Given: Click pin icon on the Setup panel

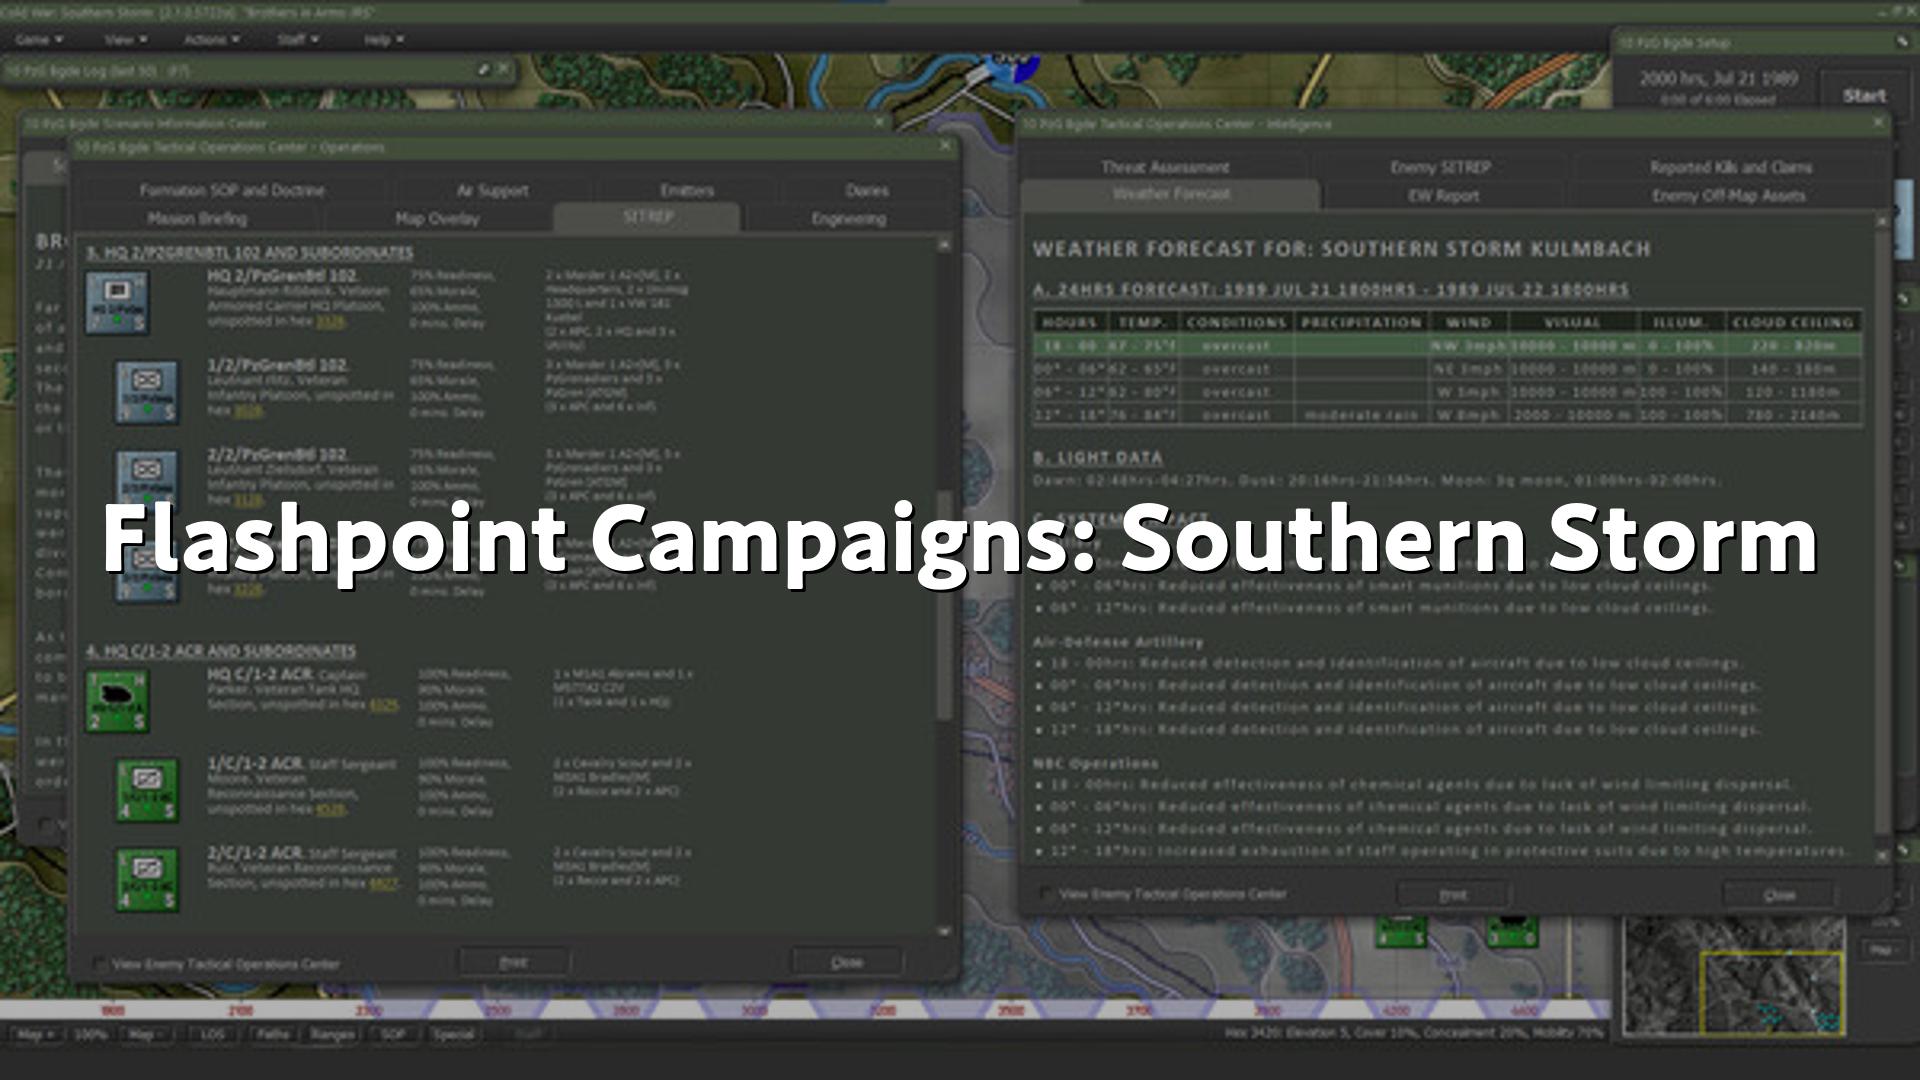Looking at the screenshot, I should click(1901, 42).
